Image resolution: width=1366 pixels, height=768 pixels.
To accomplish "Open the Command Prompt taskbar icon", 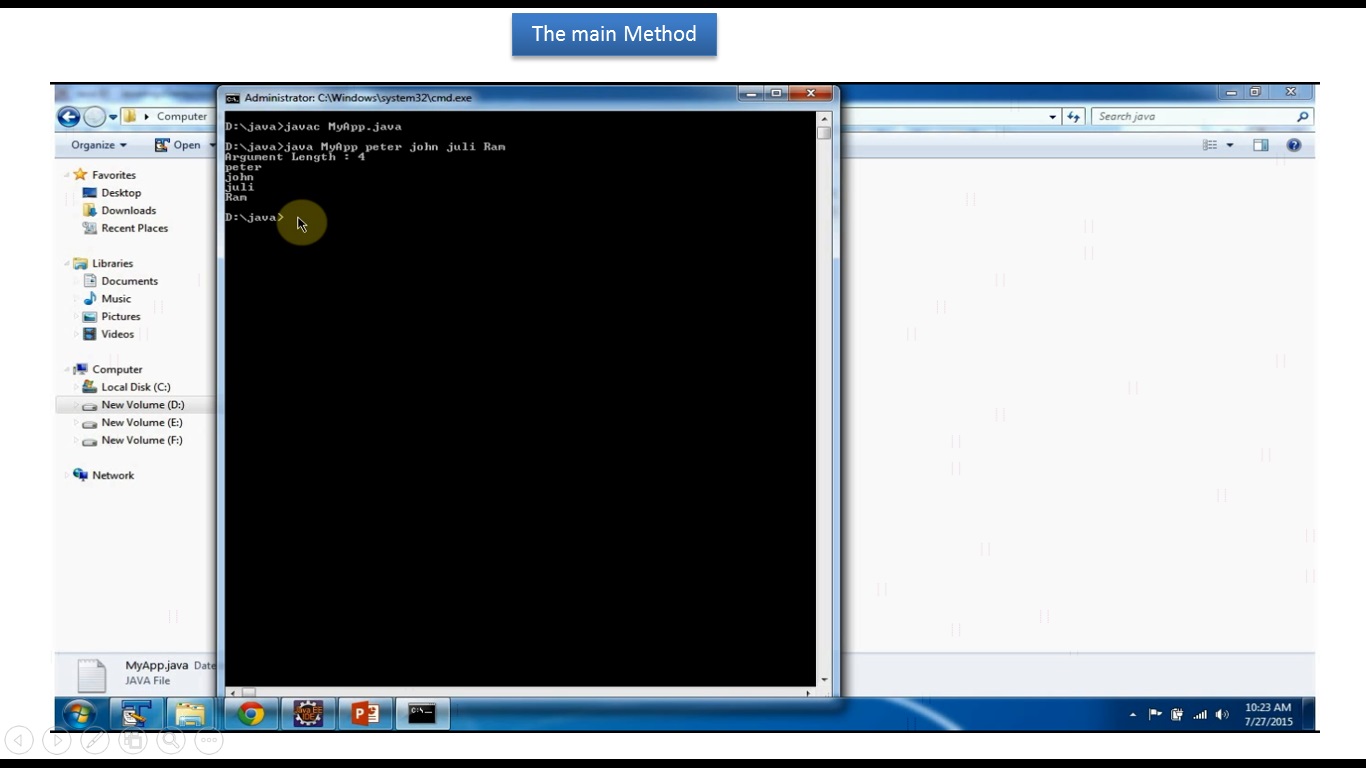I will [422, 713].
